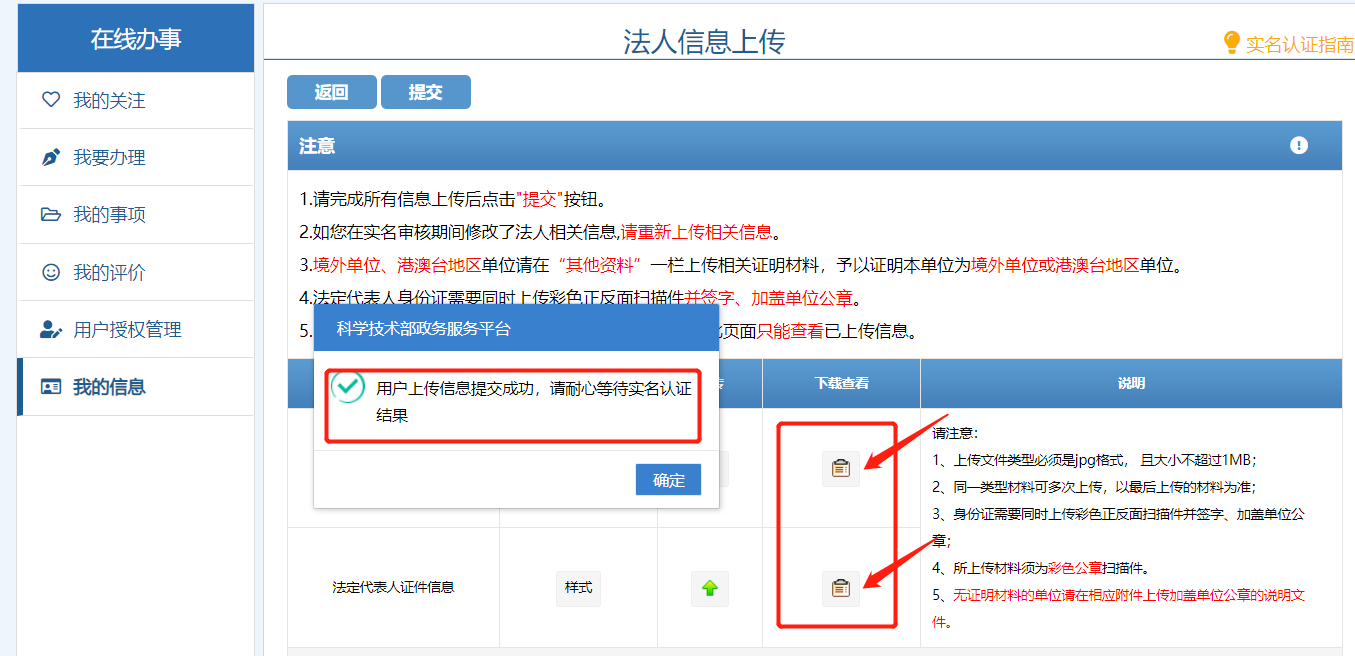
Task: Confirm the dialog with 确定
Action: pyautogui.click(x=668, y=480)
